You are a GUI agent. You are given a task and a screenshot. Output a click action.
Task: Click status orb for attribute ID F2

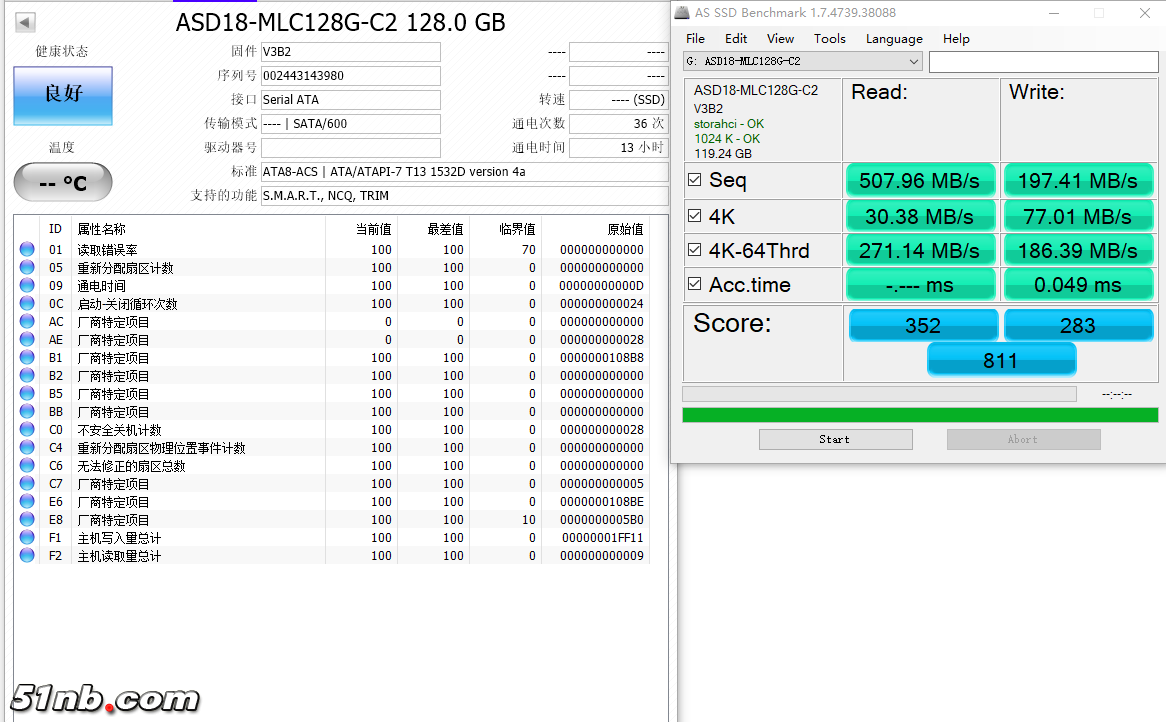27,556
